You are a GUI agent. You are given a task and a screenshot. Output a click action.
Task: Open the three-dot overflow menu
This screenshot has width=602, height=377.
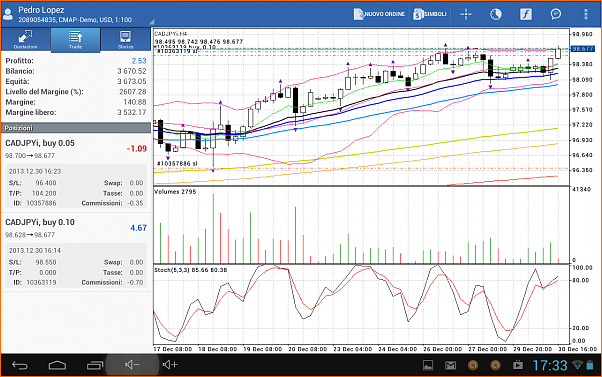586,14
